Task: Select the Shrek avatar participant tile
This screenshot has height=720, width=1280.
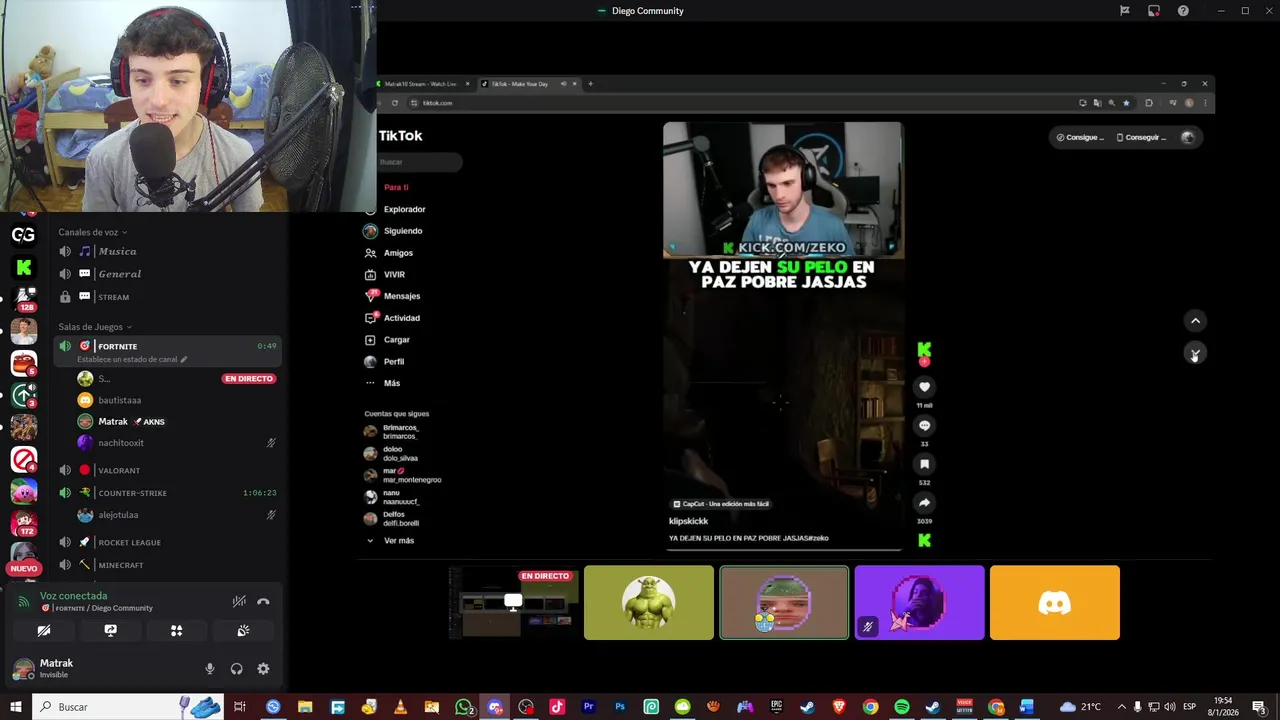Action: [649, 602]
